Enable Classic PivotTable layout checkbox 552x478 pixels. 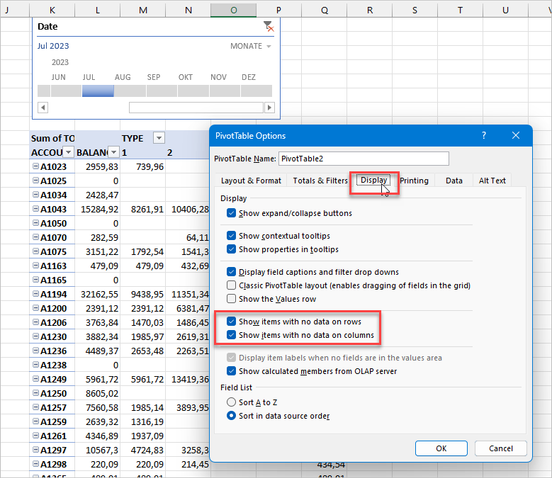click(231, 285)
